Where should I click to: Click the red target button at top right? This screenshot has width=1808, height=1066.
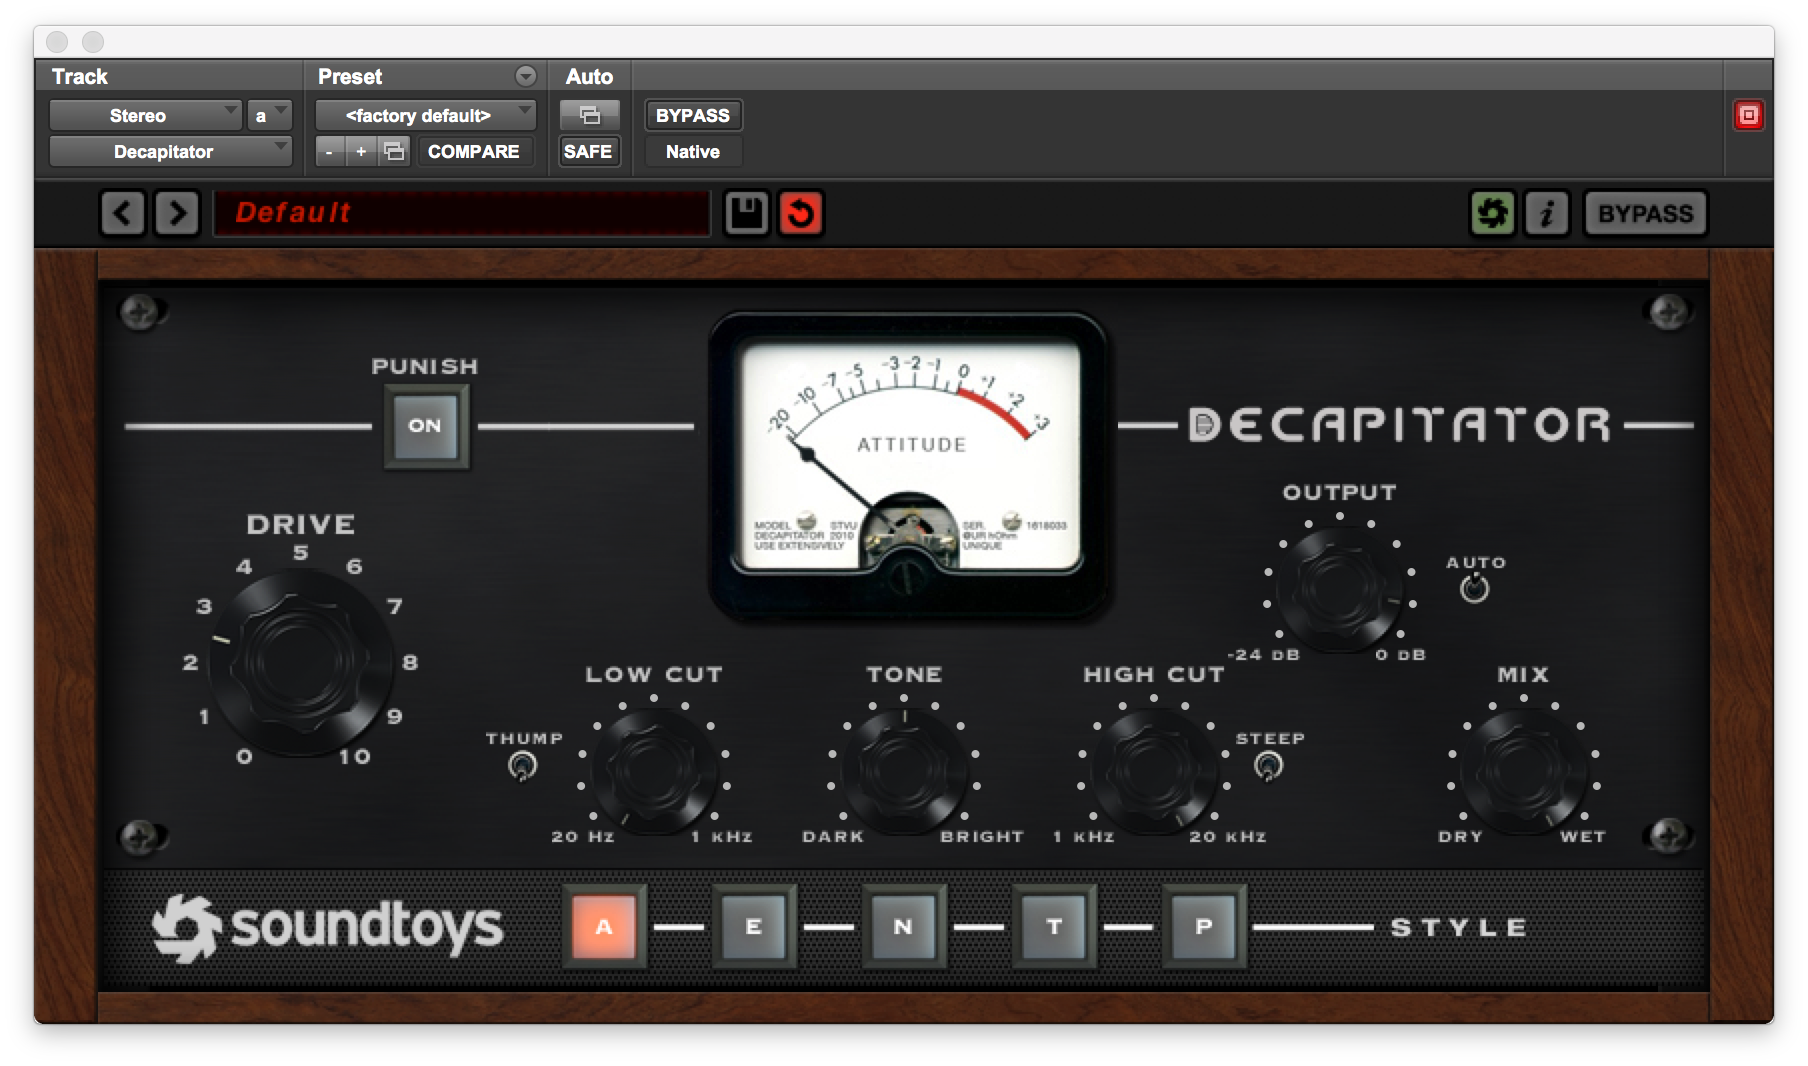pyautogui.click(x=1748, y=115)
